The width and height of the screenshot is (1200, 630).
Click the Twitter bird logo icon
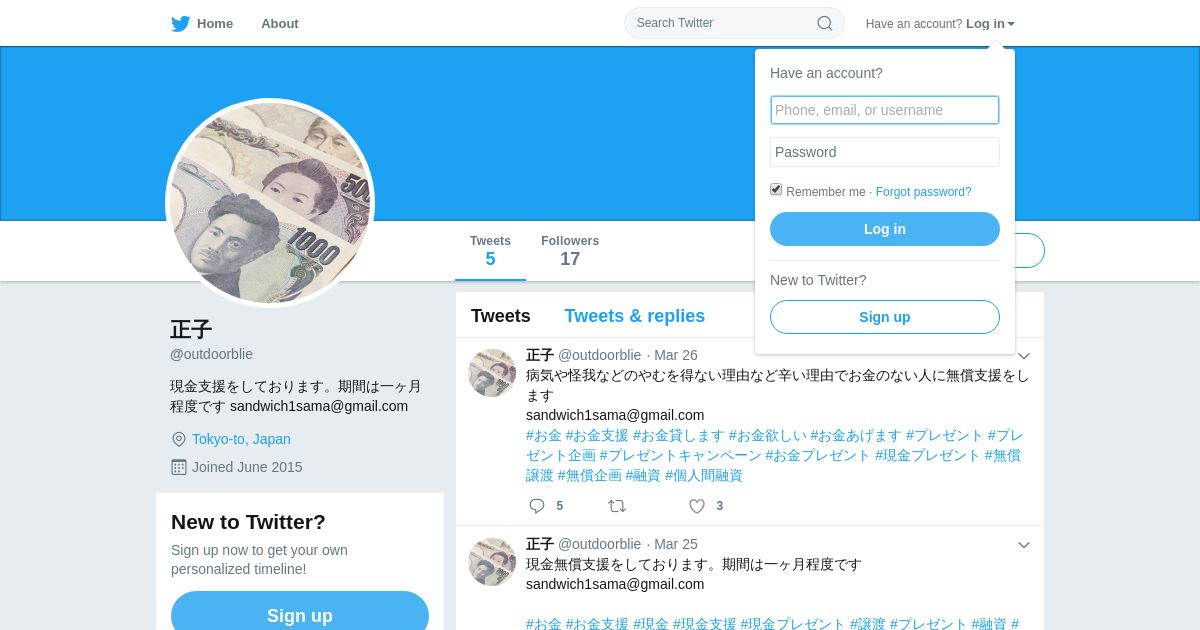tap(180, 24)
